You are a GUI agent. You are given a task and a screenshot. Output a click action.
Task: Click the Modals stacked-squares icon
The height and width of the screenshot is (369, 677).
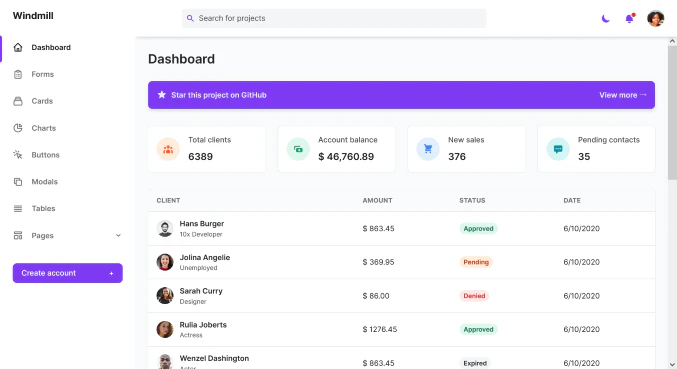[18, 182]
